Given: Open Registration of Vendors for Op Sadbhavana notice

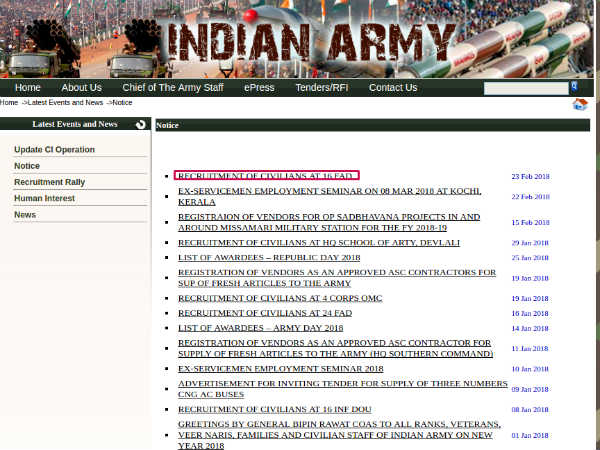Looking at the screenshot, I should point(329,222).
